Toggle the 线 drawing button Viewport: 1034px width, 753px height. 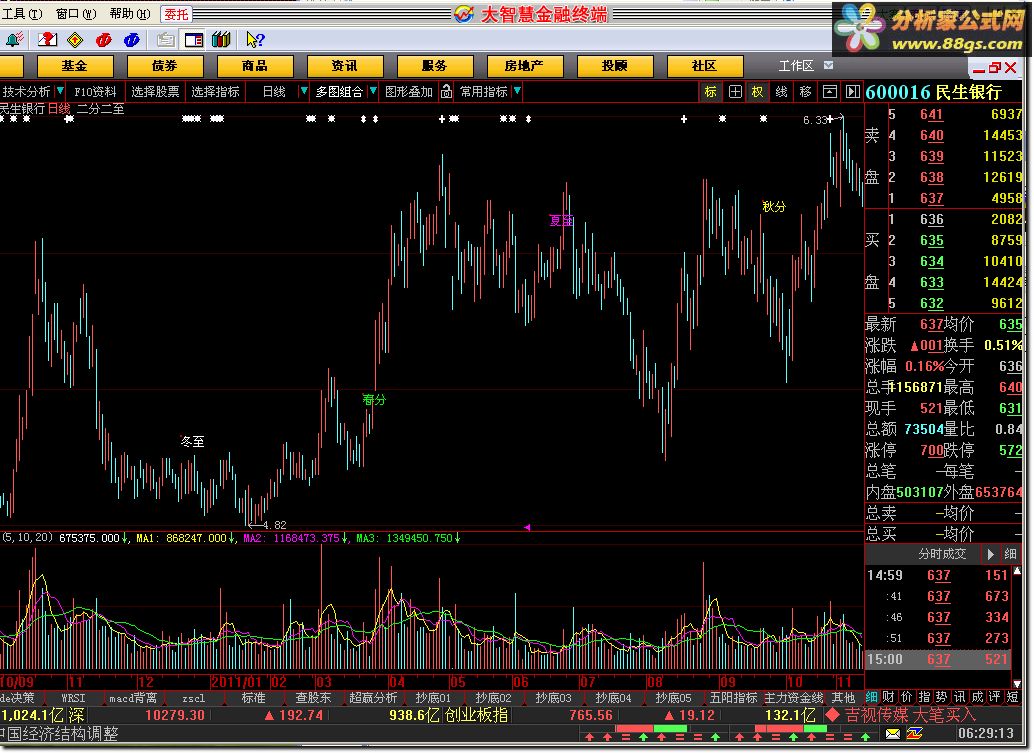781,92
